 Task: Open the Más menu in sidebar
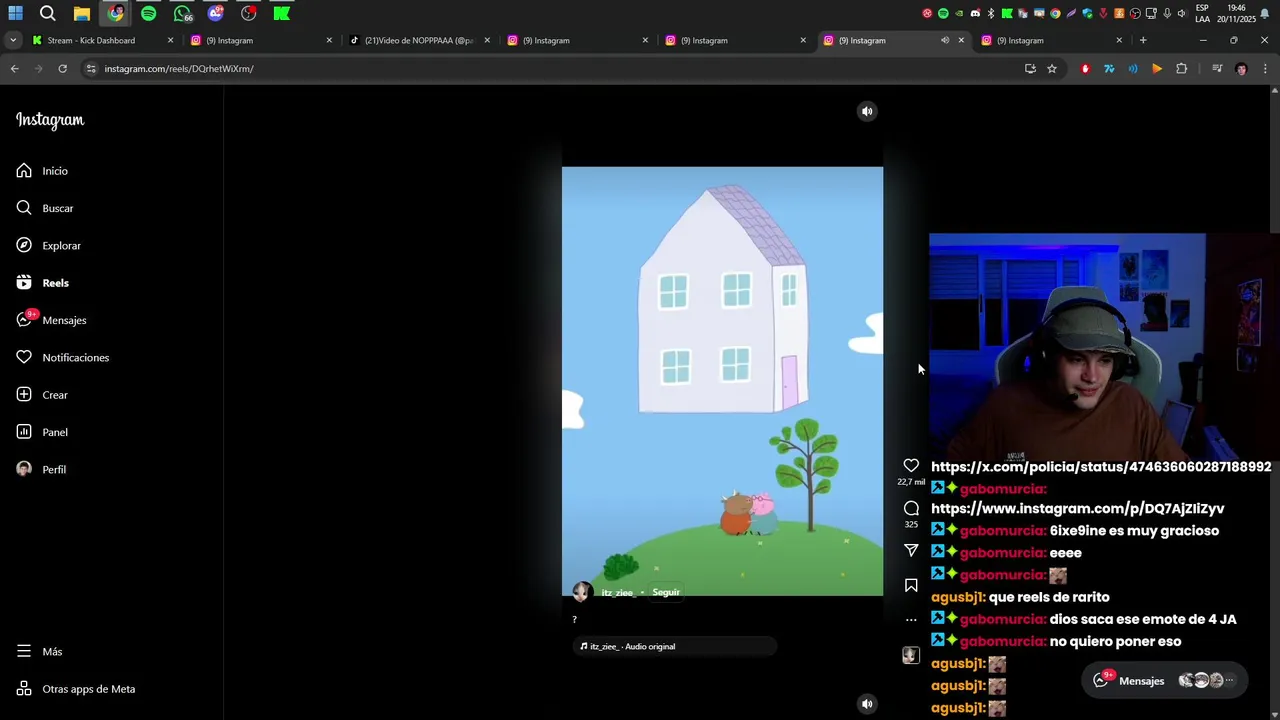(39, 652)
